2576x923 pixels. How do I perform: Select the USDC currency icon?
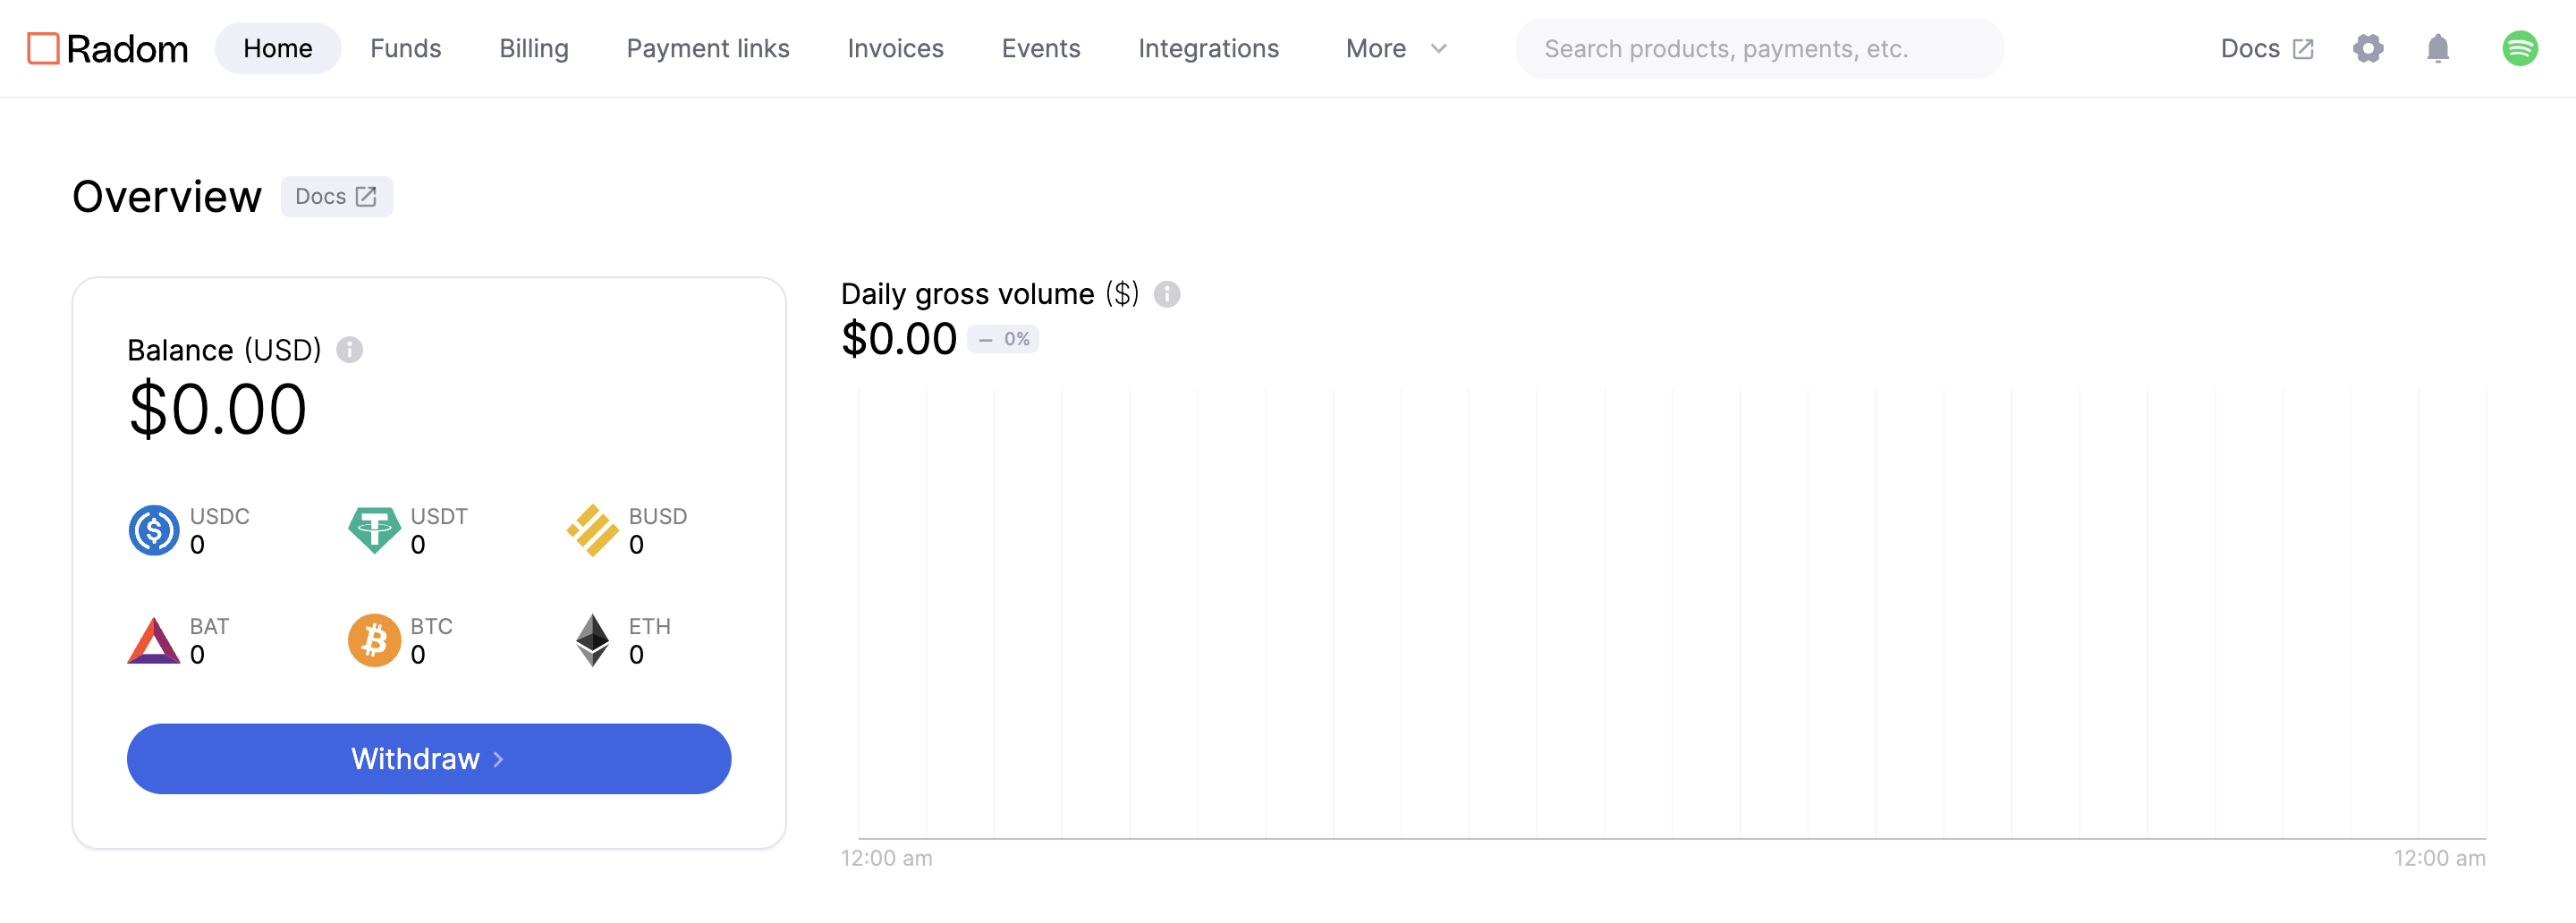(153, 530)
